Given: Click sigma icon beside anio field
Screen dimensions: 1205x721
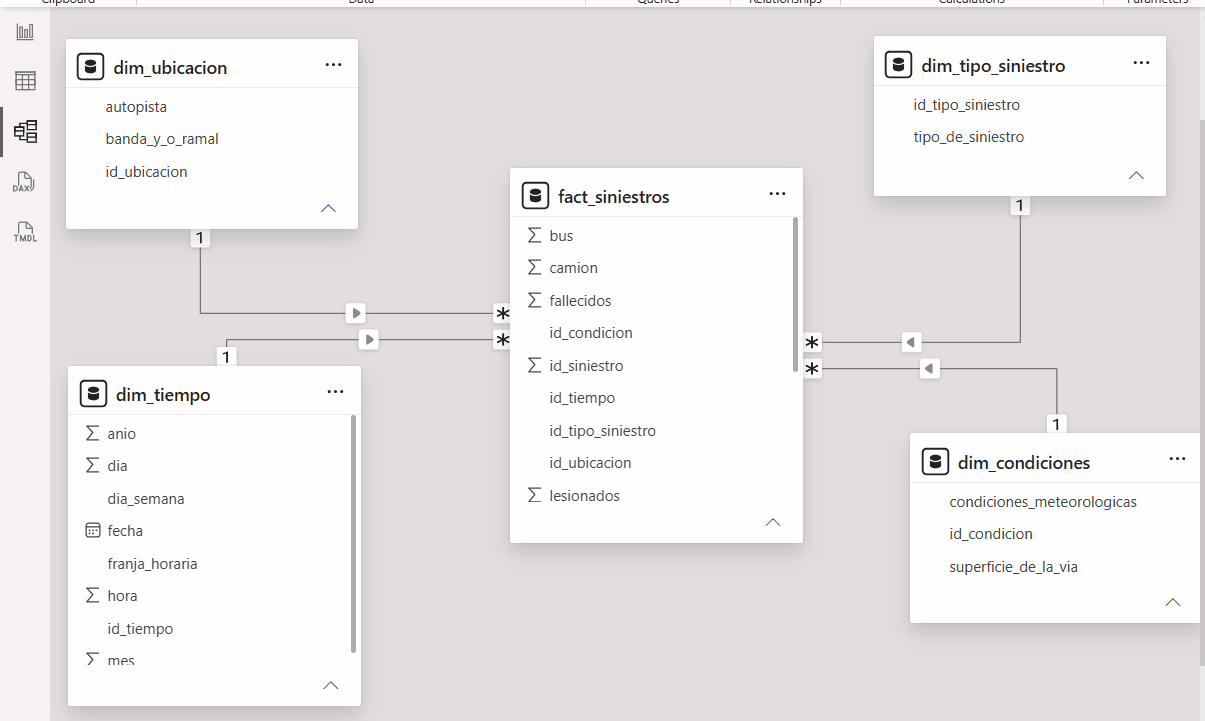Looking at the screenshot, I should point(92,434).
